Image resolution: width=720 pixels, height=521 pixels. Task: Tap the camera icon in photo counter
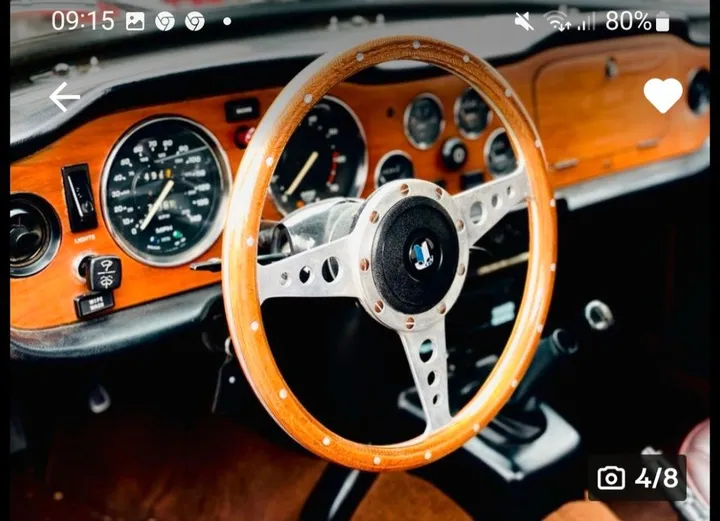(x=611, y=478)
